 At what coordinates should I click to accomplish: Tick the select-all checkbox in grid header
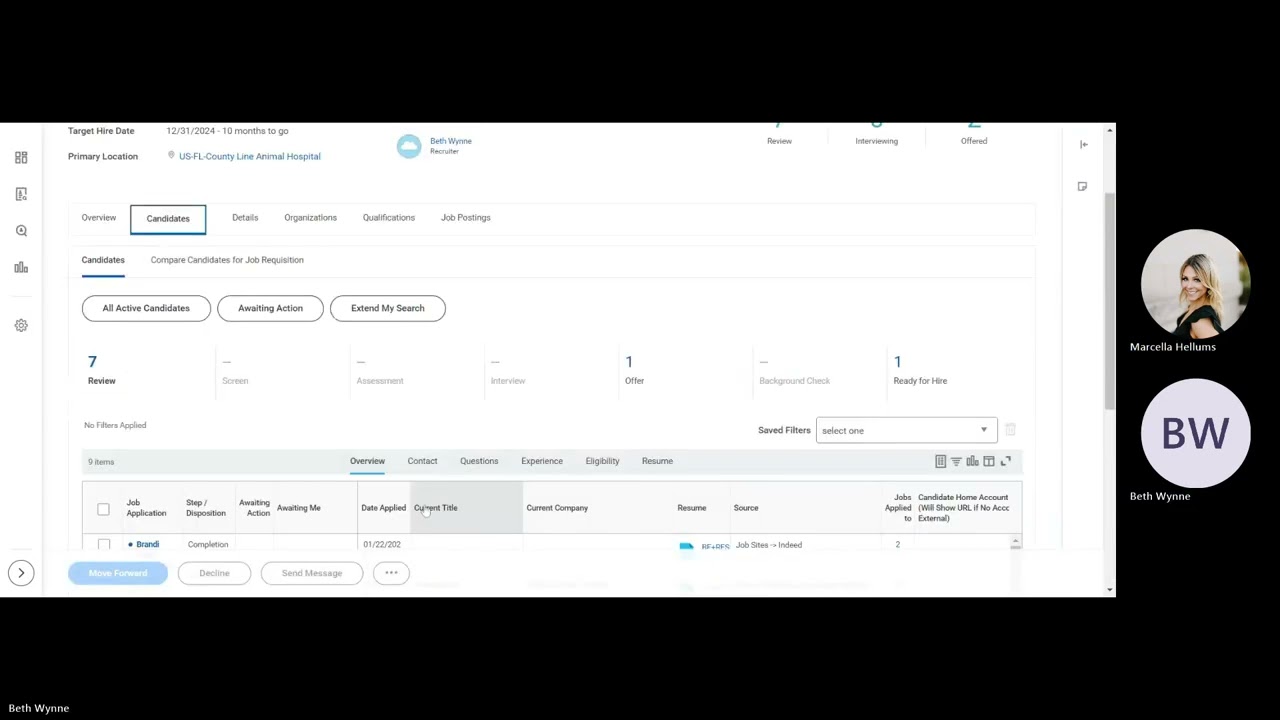tap(103, 509)
